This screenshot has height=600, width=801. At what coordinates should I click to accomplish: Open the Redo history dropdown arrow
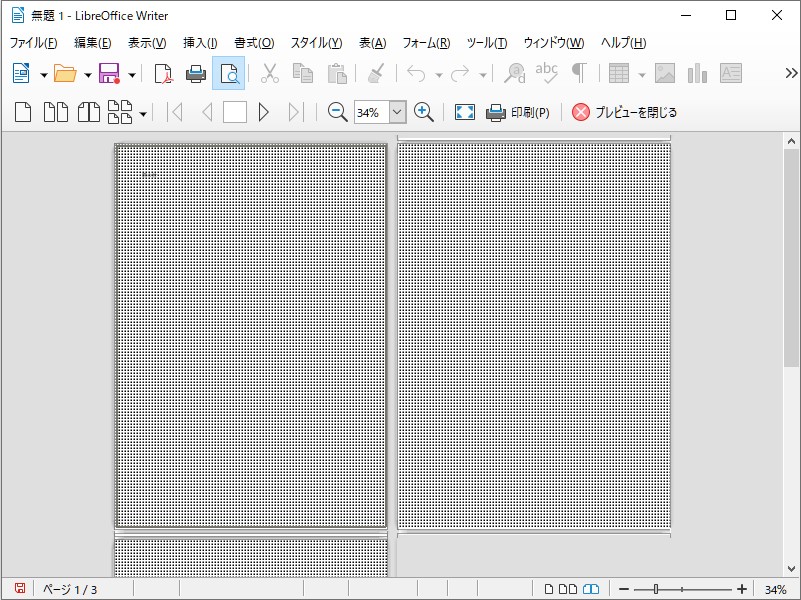(x=482, y=76)
